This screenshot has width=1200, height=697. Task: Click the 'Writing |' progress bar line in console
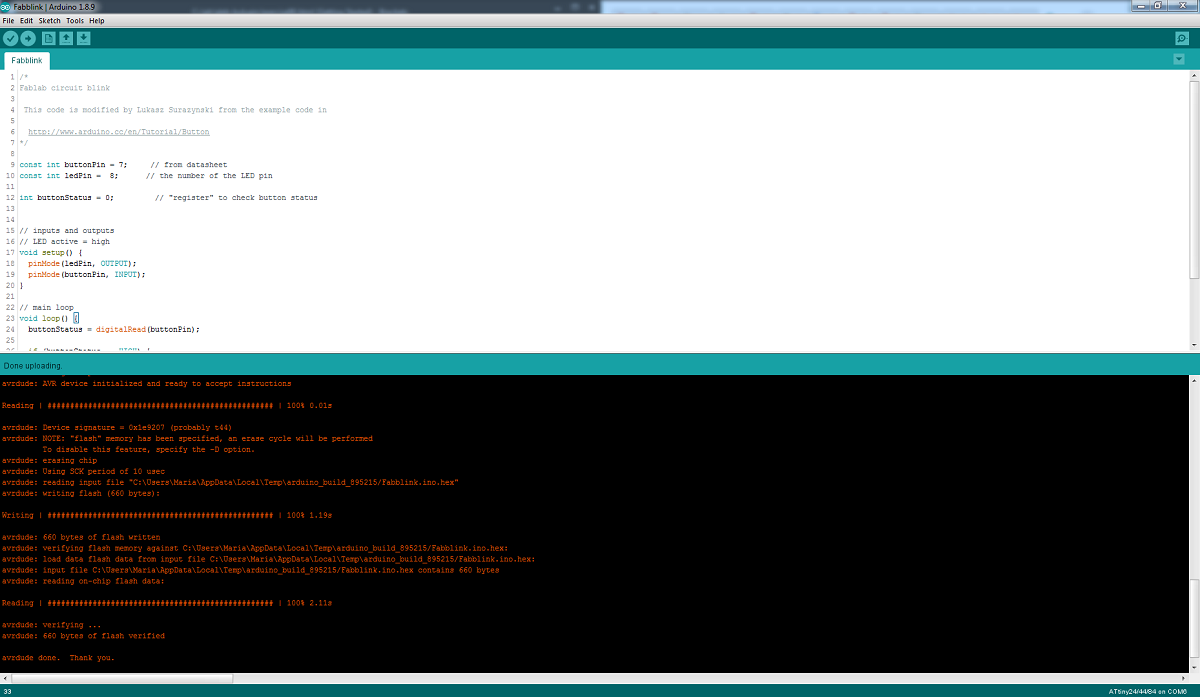pyautogui.click(x=167, y=515)
